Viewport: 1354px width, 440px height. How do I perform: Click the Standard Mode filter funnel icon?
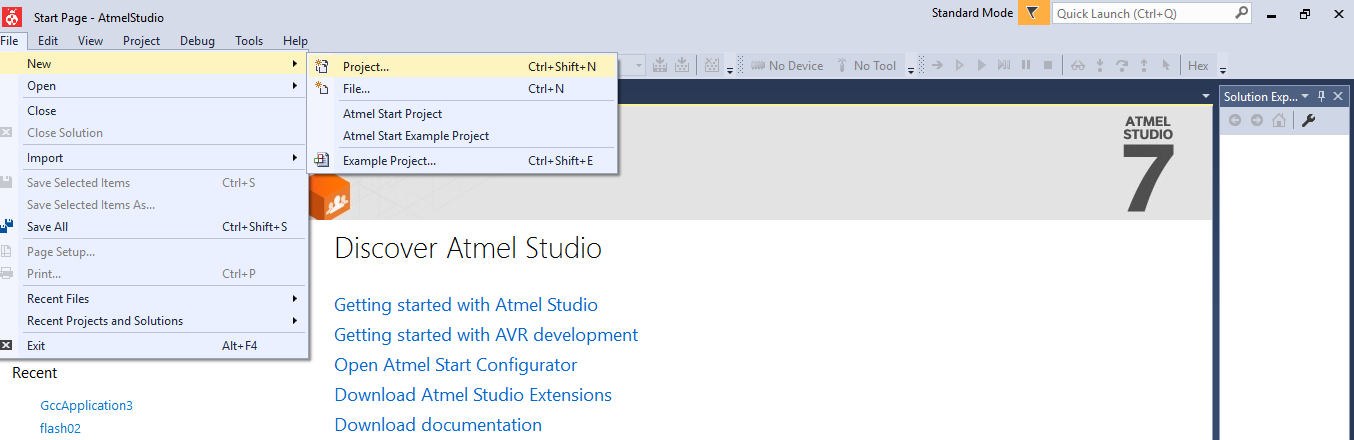point(1033,14)
